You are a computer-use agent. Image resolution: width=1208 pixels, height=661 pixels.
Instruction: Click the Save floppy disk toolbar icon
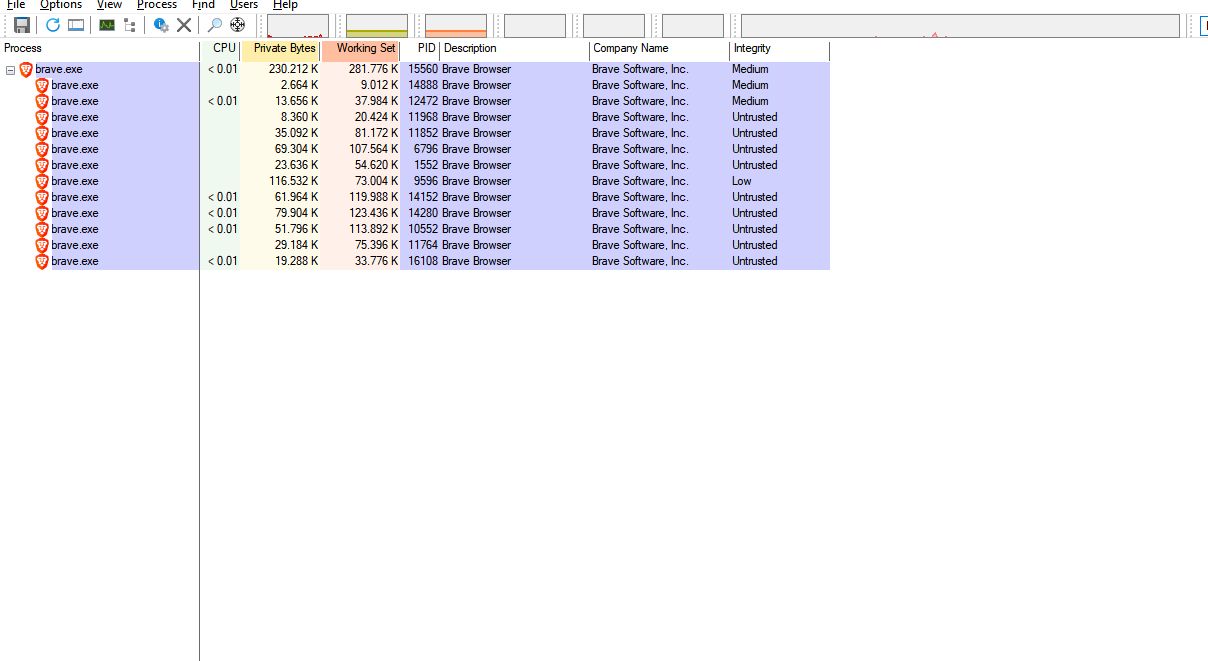pos(22,25)
